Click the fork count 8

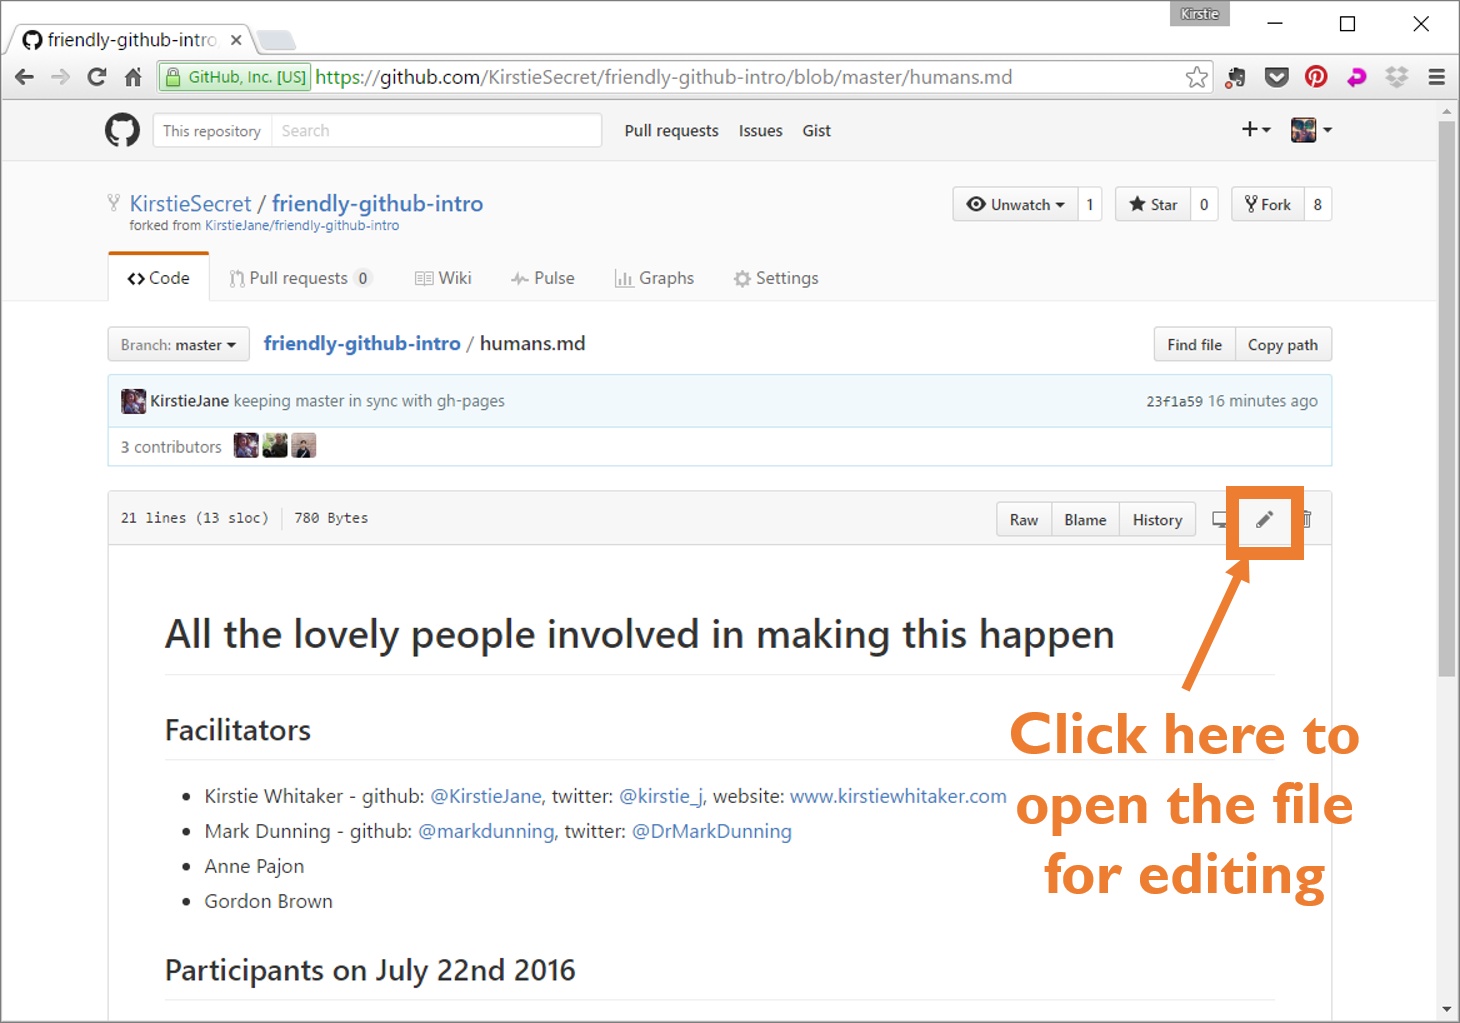(1318, 204)
